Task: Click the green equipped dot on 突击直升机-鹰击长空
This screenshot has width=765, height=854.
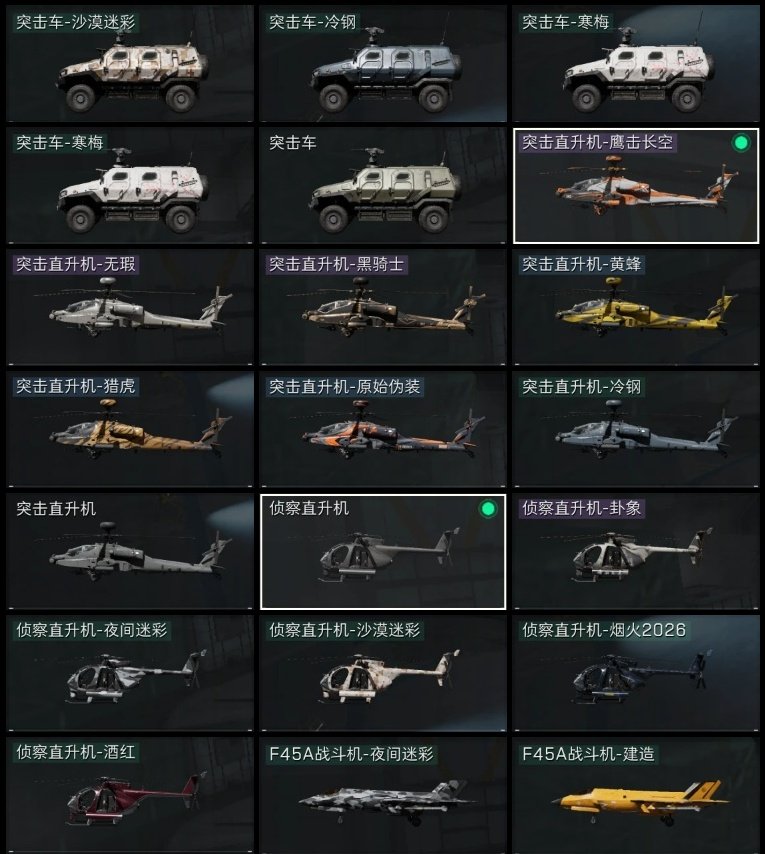Action: [740, 143]
